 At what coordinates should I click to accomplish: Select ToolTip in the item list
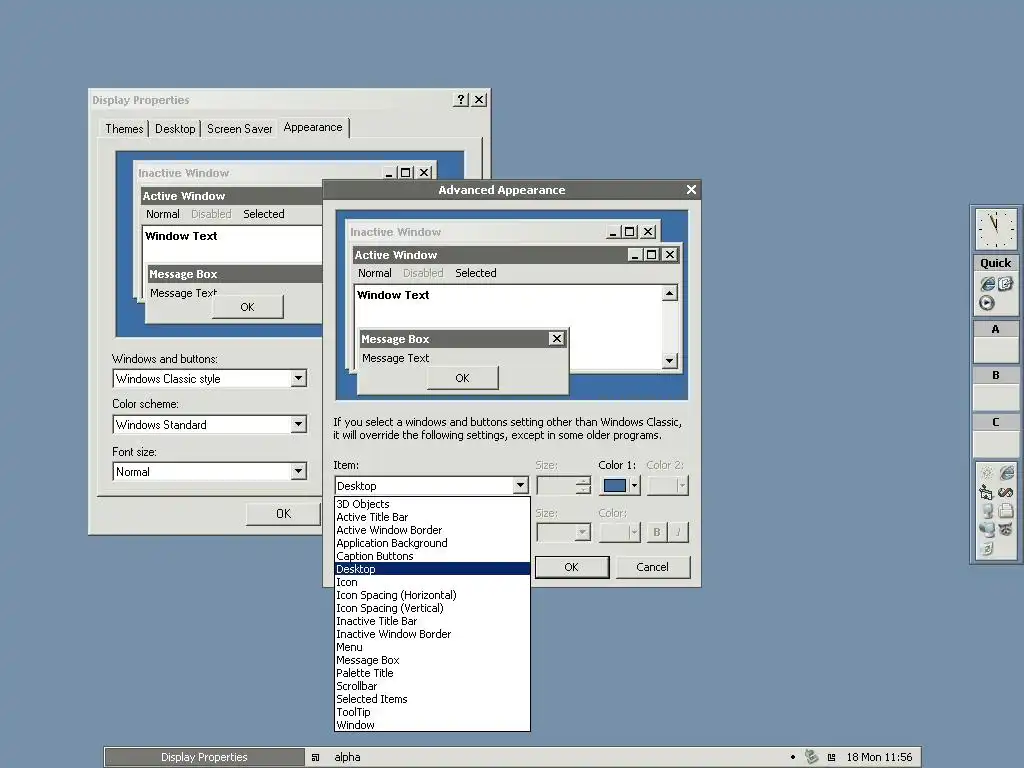point(432,712)
